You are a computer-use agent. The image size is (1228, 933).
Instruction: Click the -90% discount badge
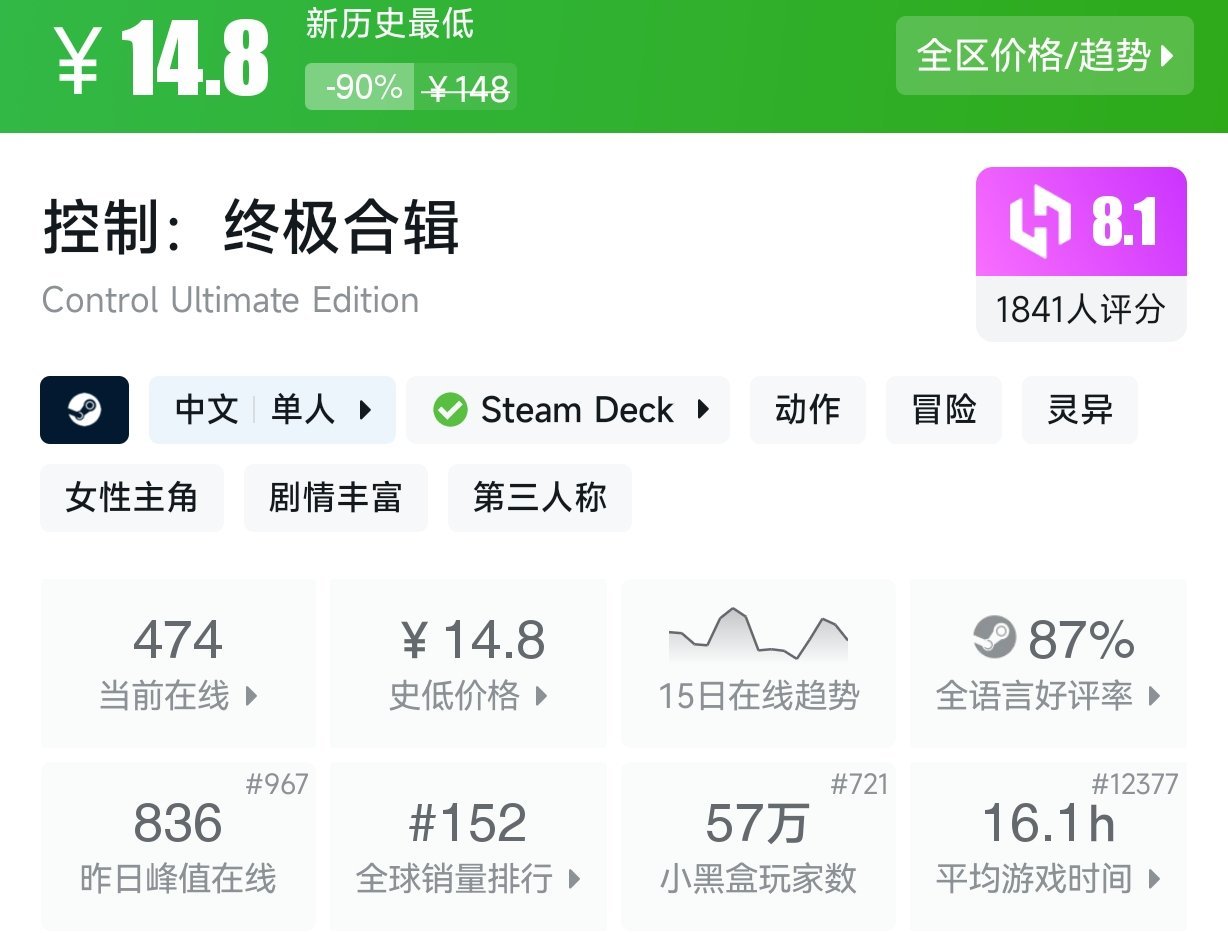(359, 87)
